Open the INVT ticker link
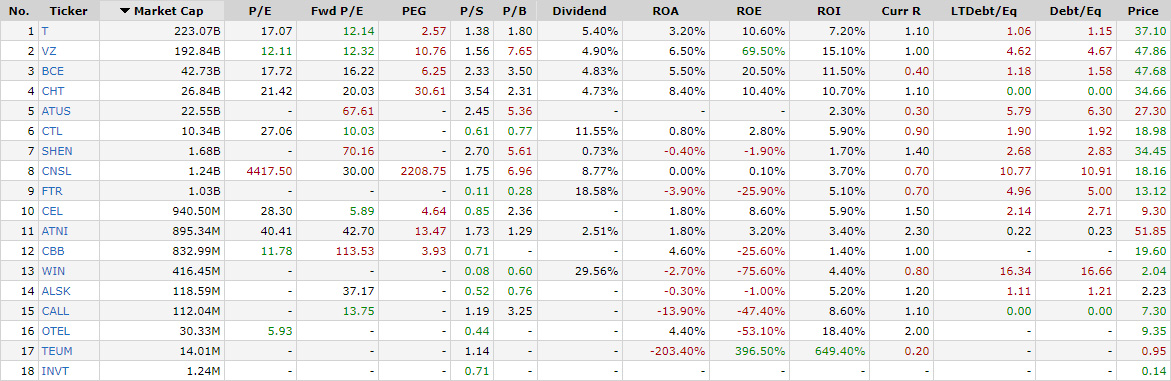 tap(55, 371)
